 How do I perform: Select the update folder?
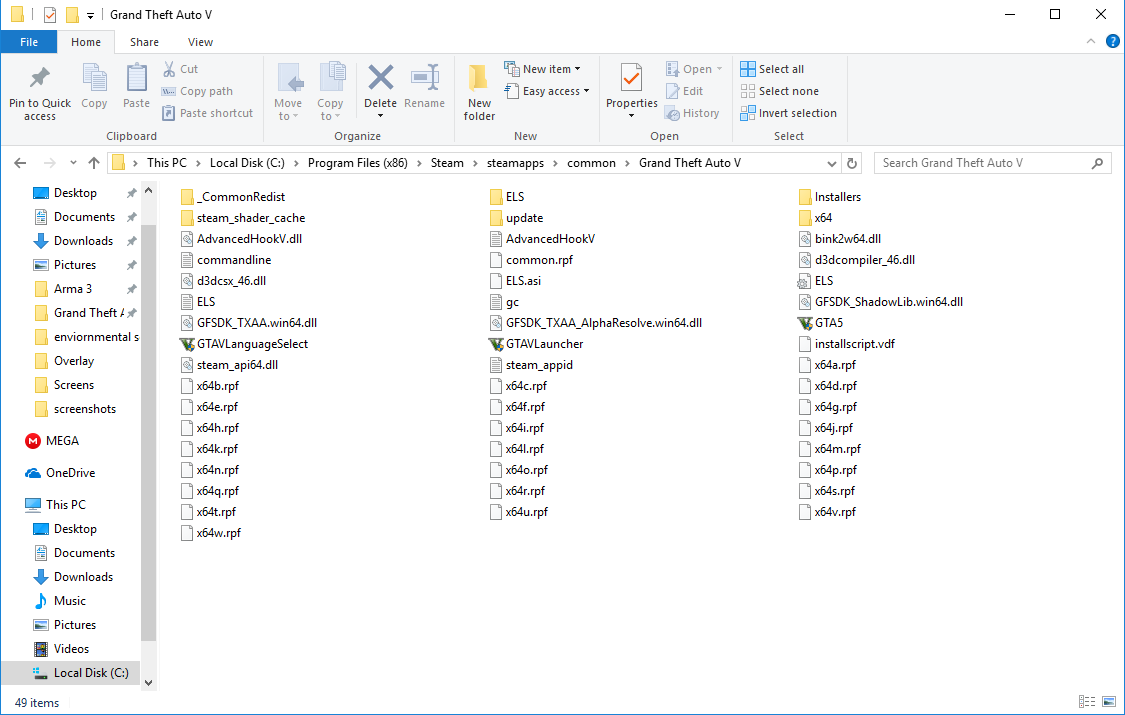click(x=517, y=218)
